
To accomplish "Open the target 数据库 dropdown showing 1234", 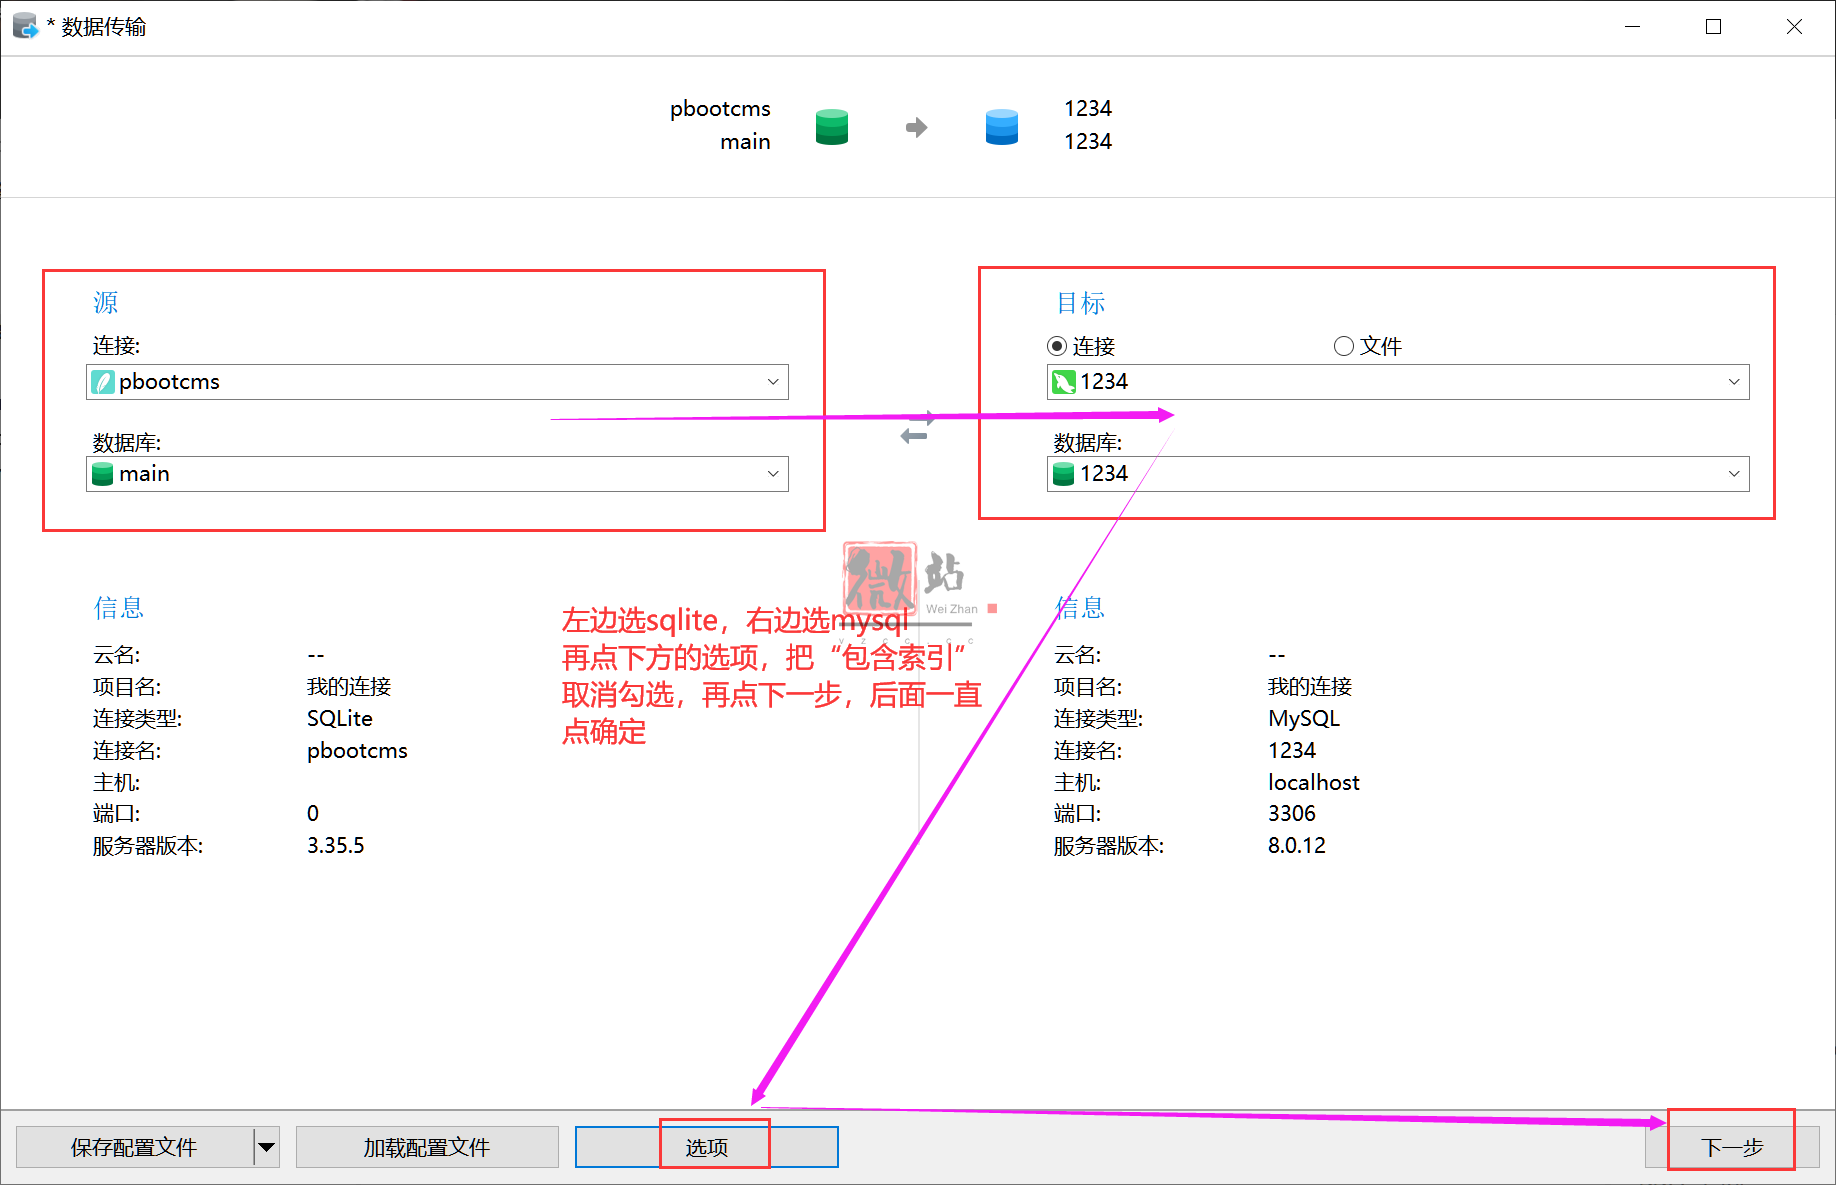I will (1733, 473).
